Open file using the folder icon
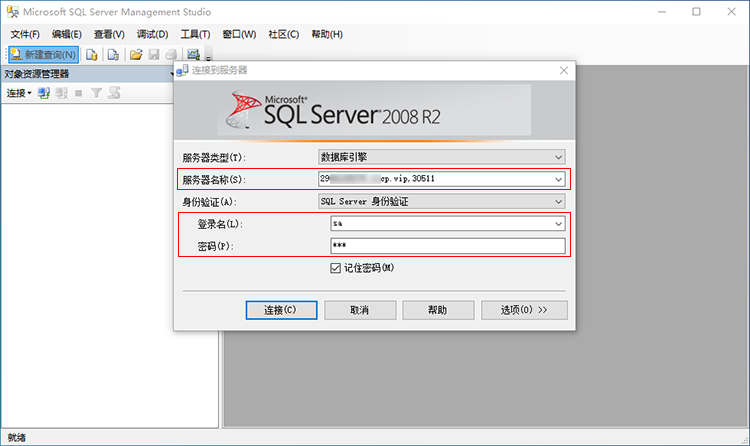Image resolution: width=750 pixels, height=446 pixels. pos(136,54)
